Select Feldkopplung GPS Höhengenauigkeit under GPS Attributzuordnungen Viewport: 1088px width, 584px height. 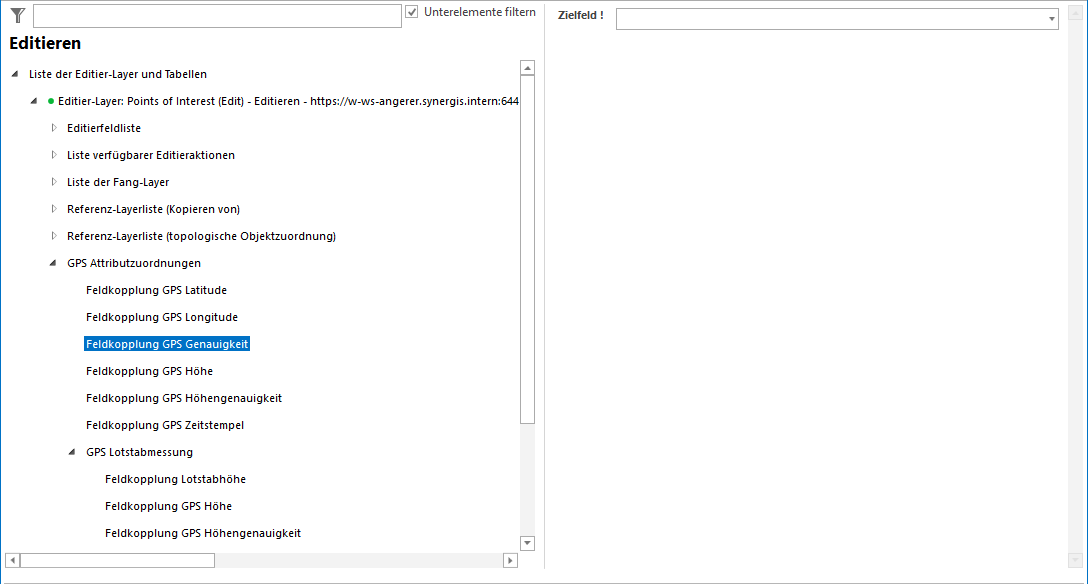pos(184,399)
